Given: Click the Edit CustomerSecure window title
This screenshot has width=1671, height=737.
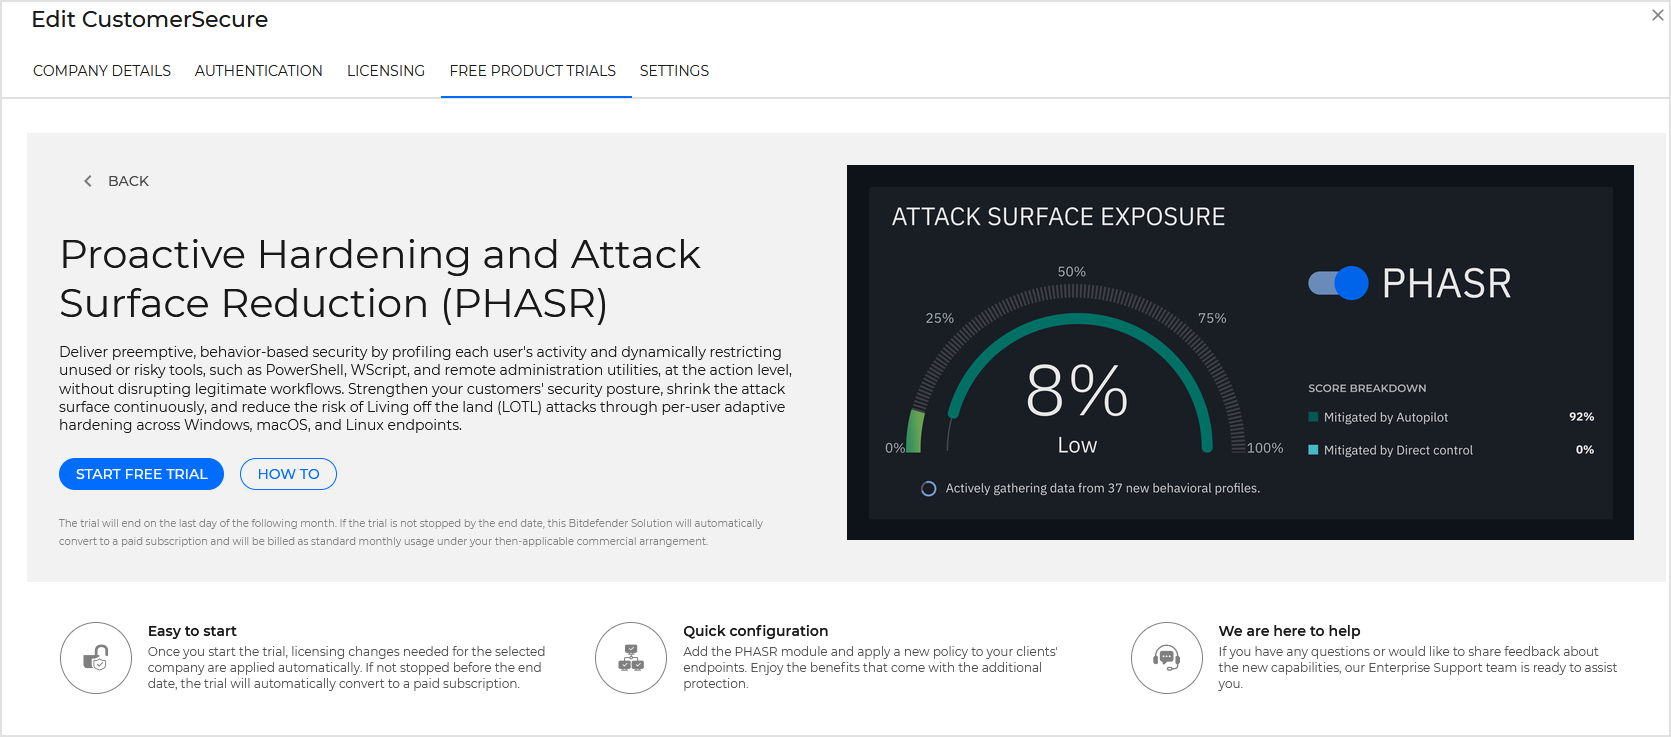Looking at the screenshot, I should pos(150,19).
